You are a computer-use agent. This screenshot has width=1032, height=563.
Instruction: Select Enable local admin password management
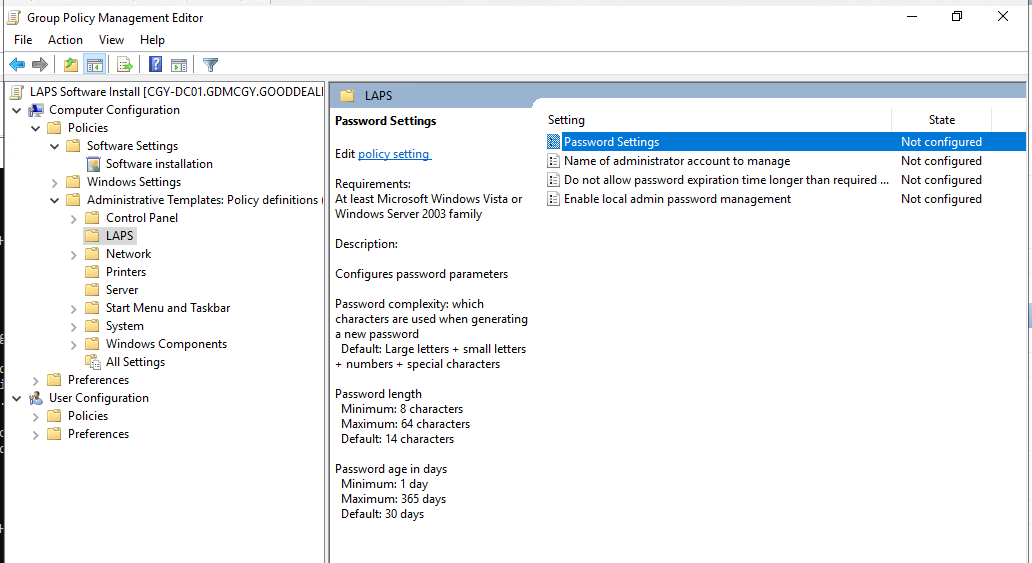coord(677,199)
